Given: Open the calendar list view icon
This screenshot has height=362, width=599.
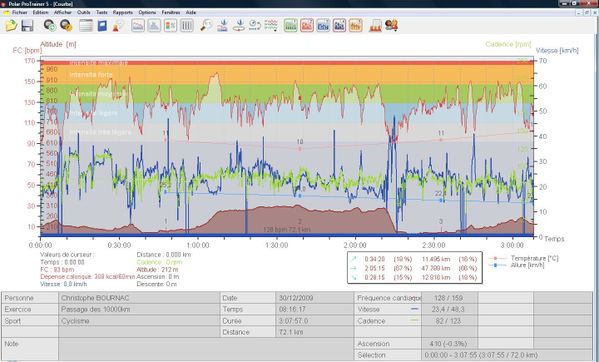Looking at the screenshot, I should coord(86,26).
